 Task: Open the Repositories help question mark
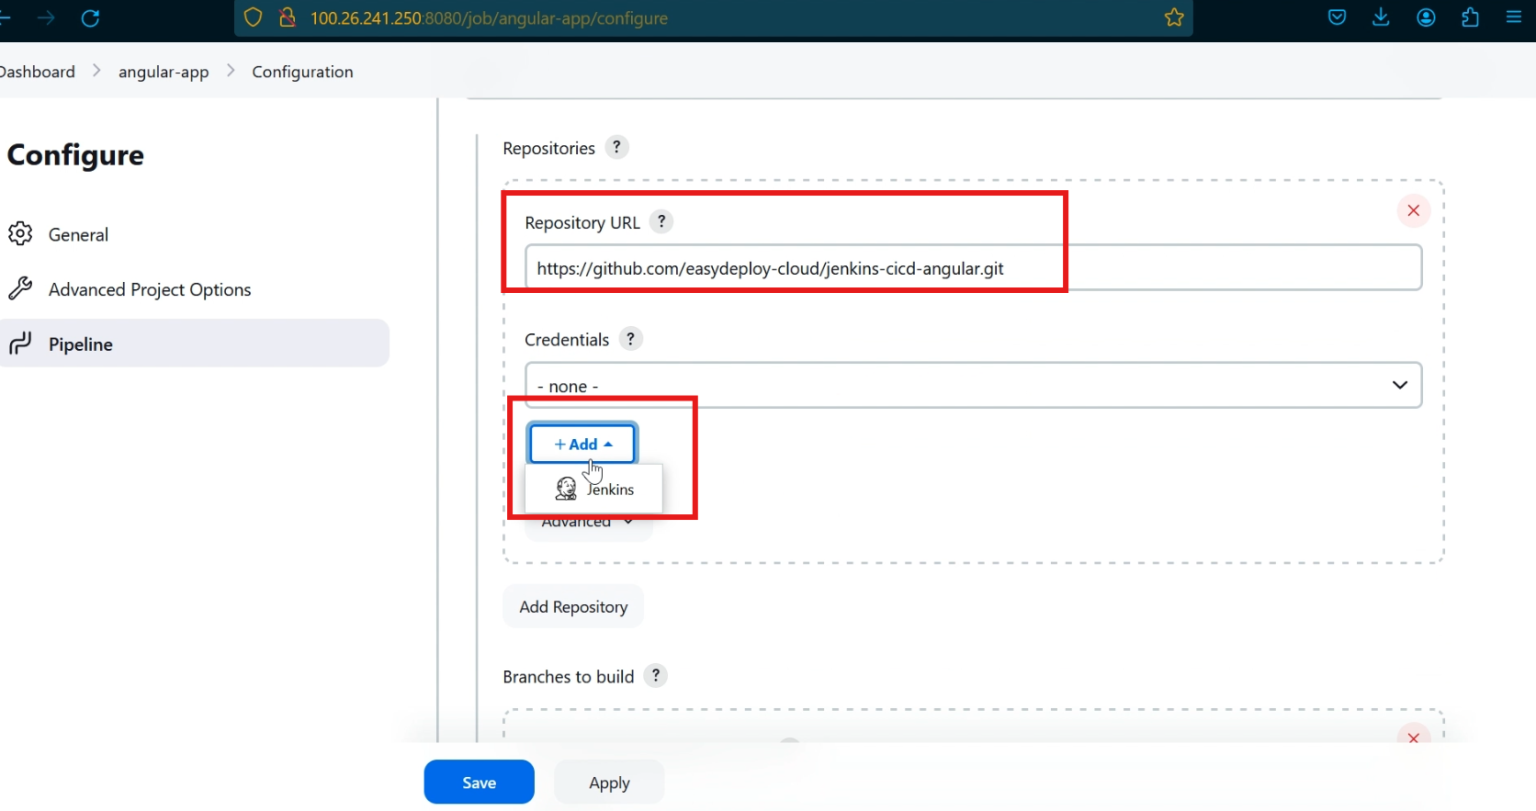coord(616,147)
